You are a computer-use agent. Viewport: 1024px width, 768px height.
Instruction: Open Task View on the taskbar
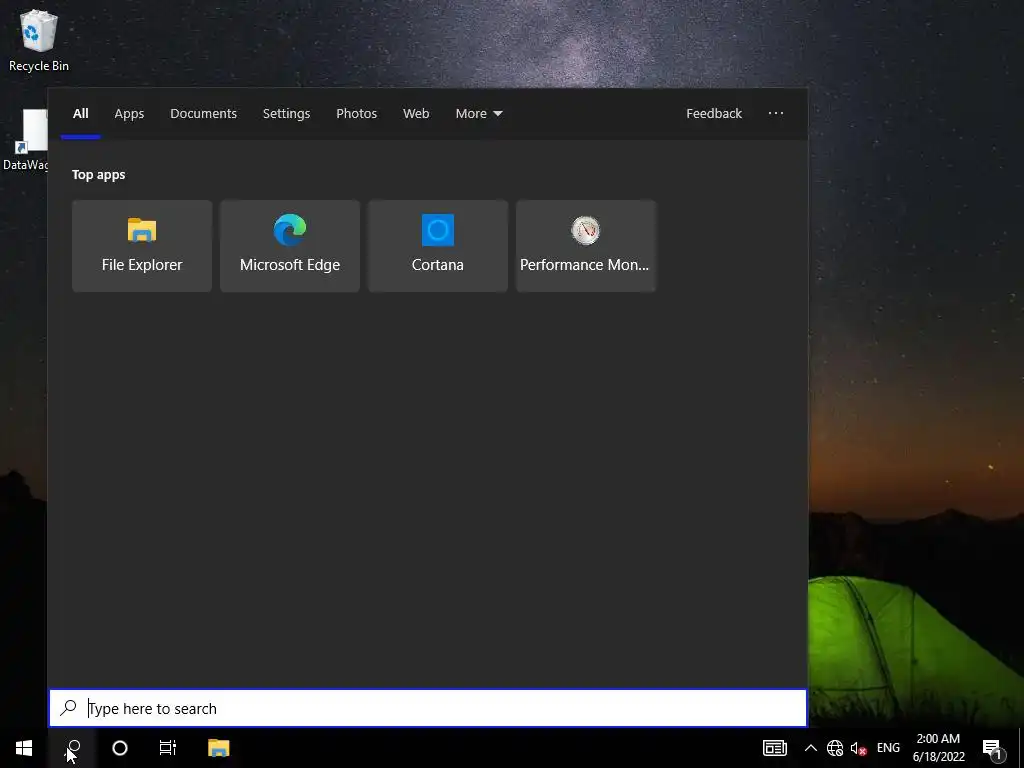168,748
